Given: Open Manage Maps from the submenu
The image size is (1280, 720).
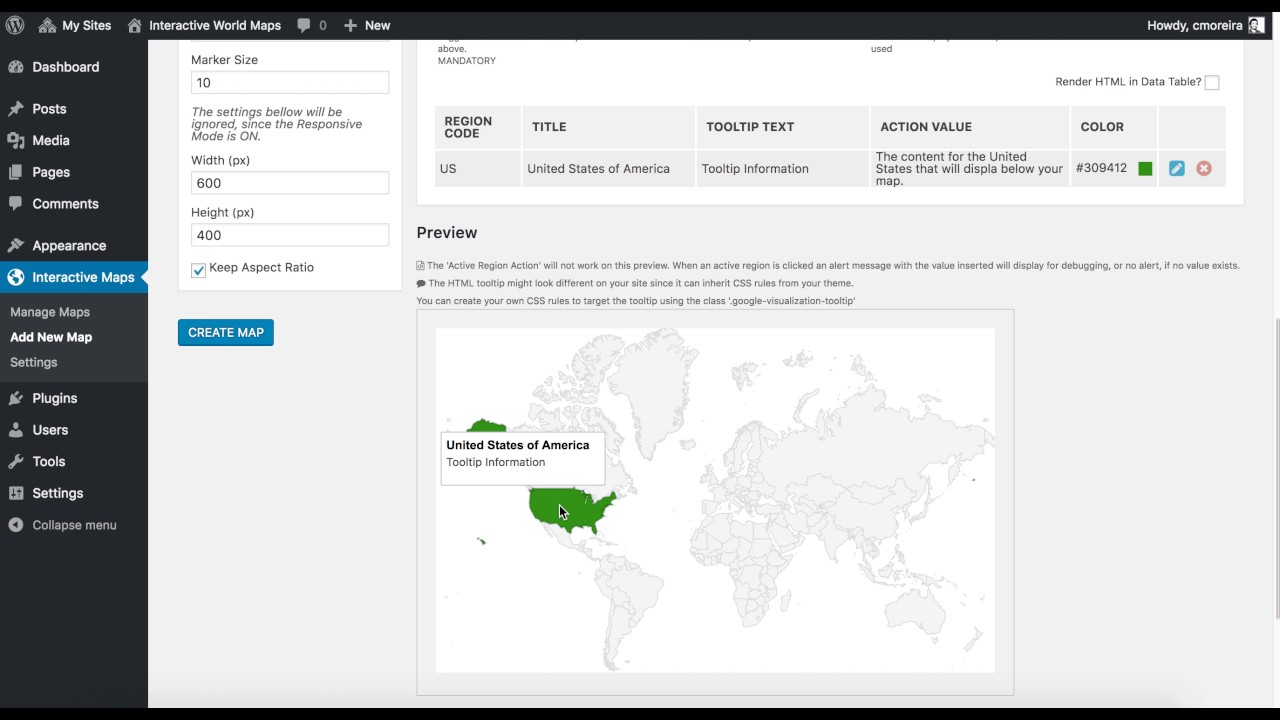Looking at the screenshot, I should click(49, 311).
